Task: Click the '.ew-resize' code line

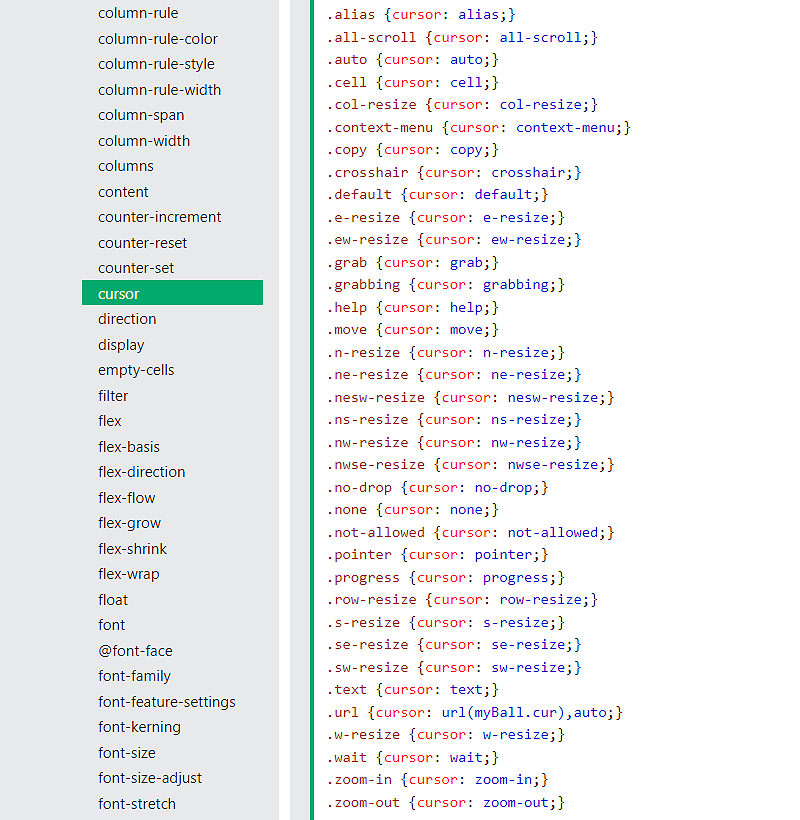Action: click(454, 240)
